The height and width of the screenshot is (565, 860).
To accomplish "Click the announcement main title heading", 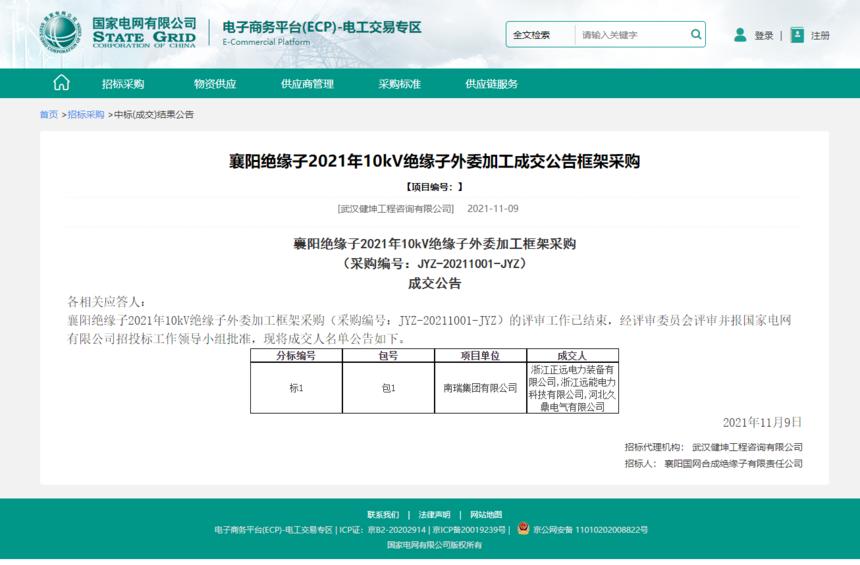I will [434, 161].
